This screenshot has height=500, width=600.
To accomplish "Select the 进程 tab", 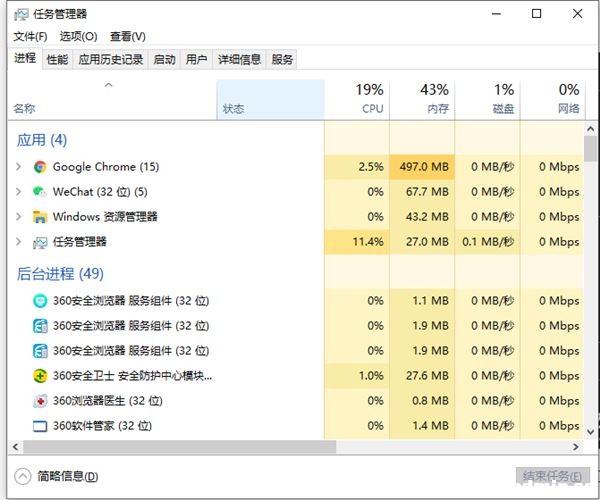I will pos(25,58).
